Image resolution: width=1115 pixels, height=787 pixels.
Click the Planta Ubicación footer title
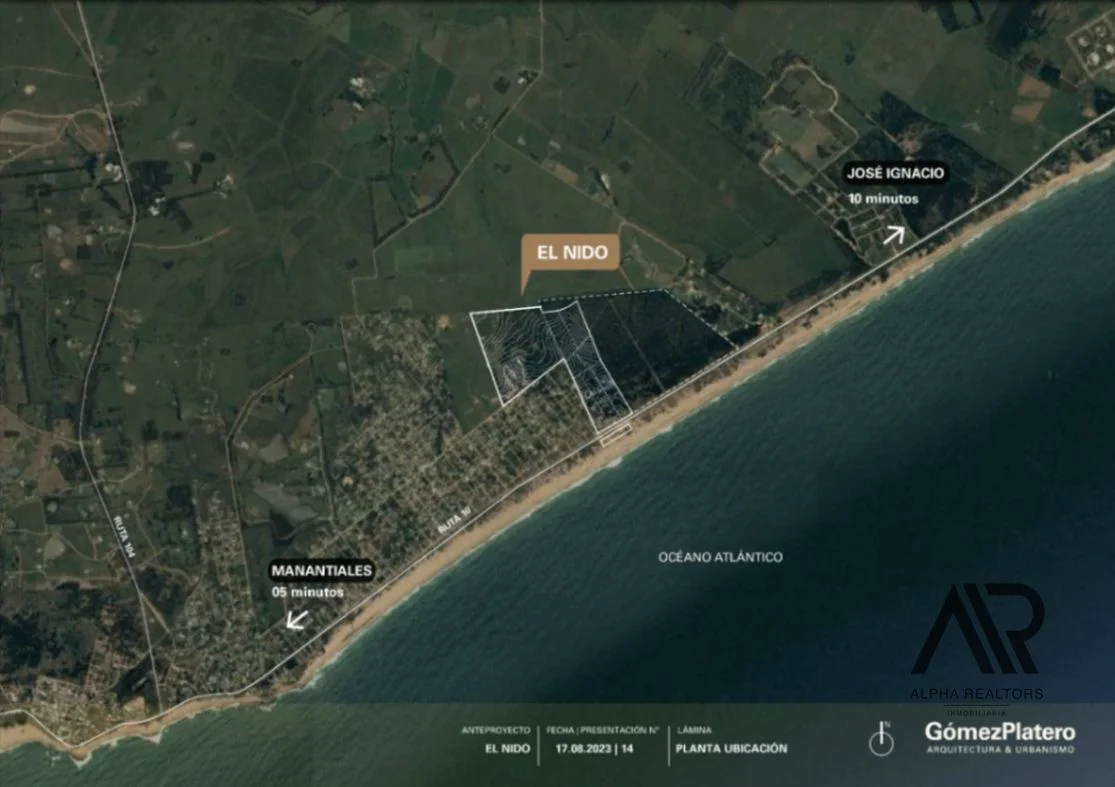[x=731, y=748]
